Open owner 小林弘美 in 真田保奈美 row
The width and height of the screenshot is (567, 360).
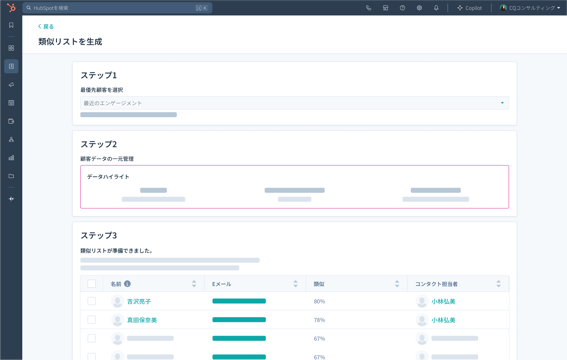pos(443,320)
